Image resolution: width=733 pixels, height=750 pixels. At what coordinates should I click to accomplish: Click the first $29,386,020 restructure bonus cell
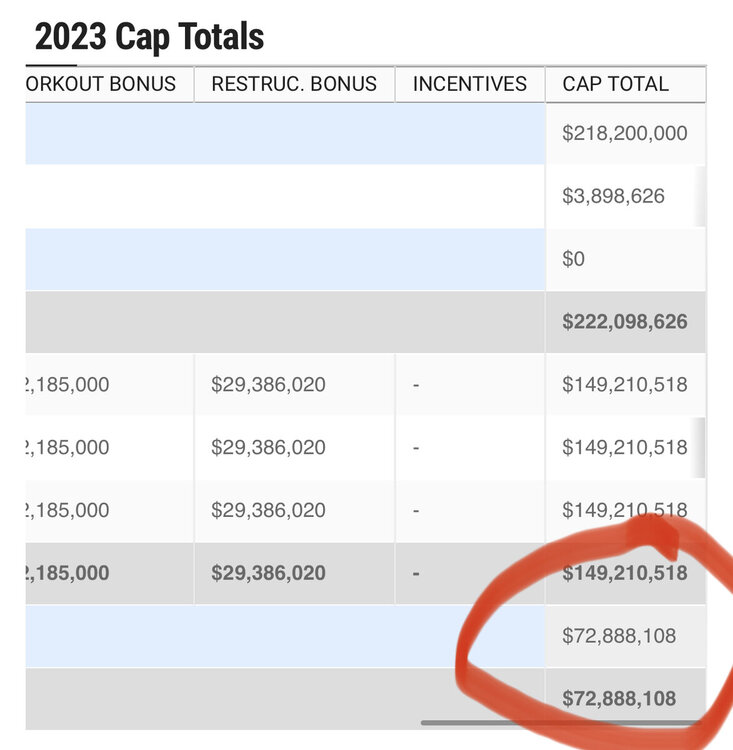(x=294, y=385)
